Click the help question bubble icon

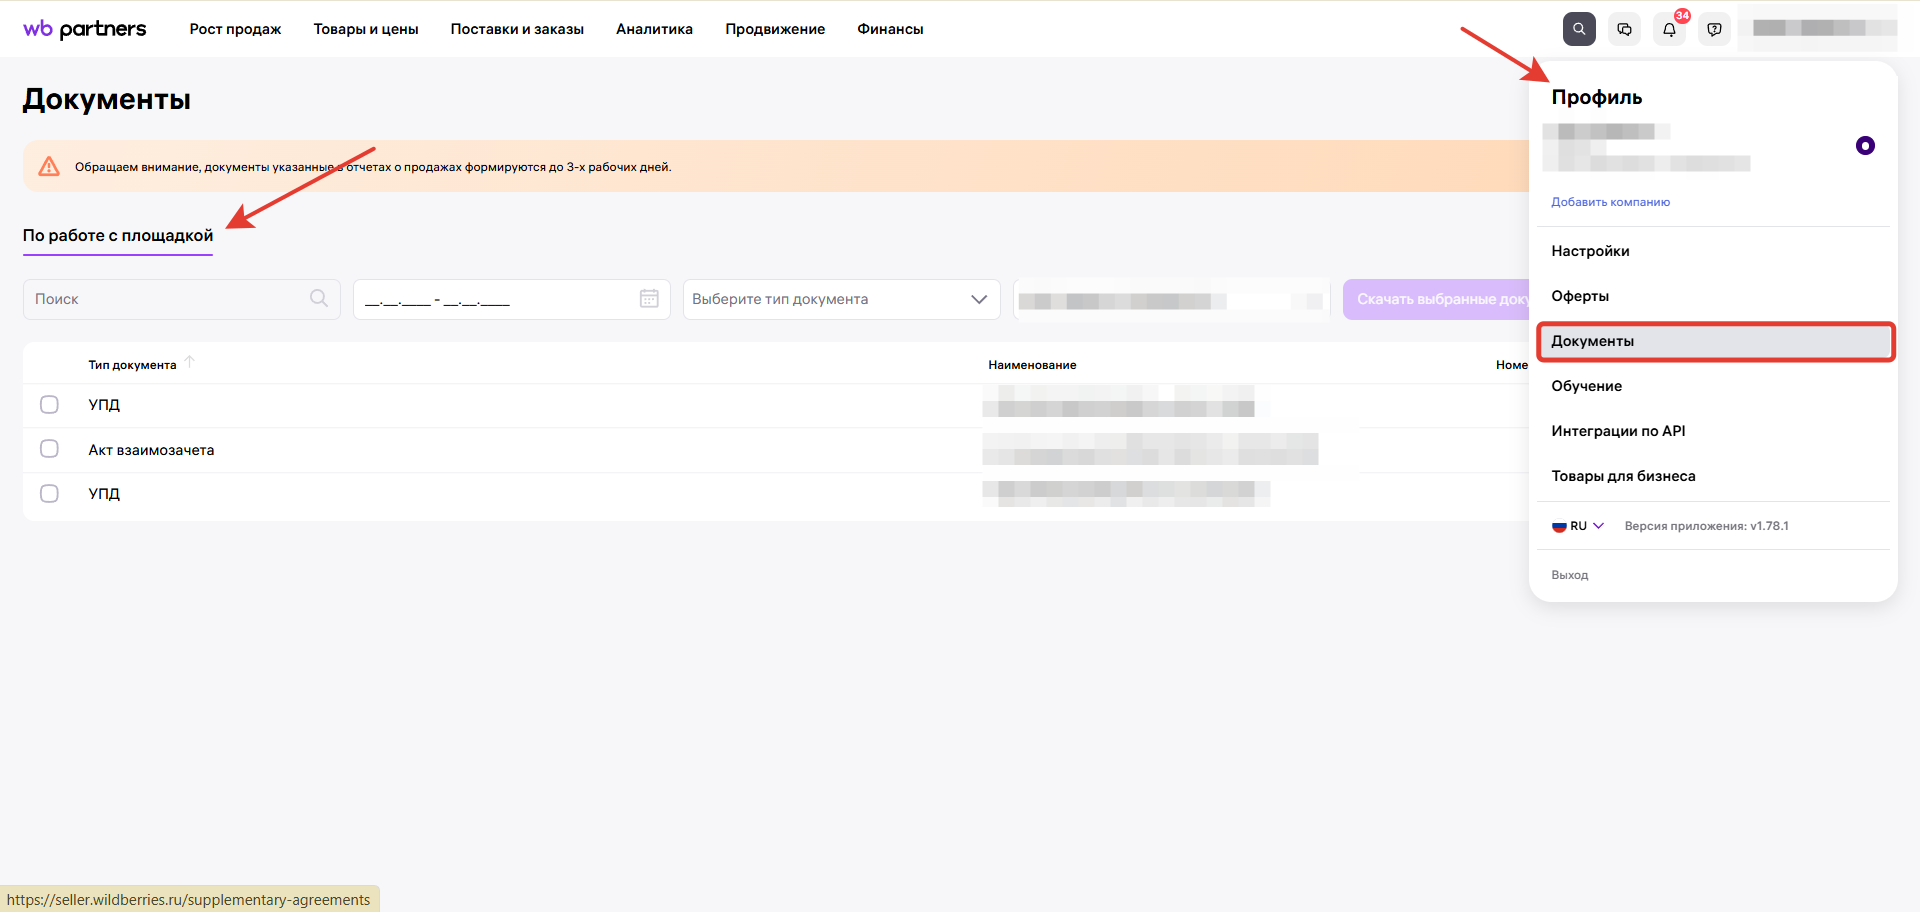tap(1714, 29)
